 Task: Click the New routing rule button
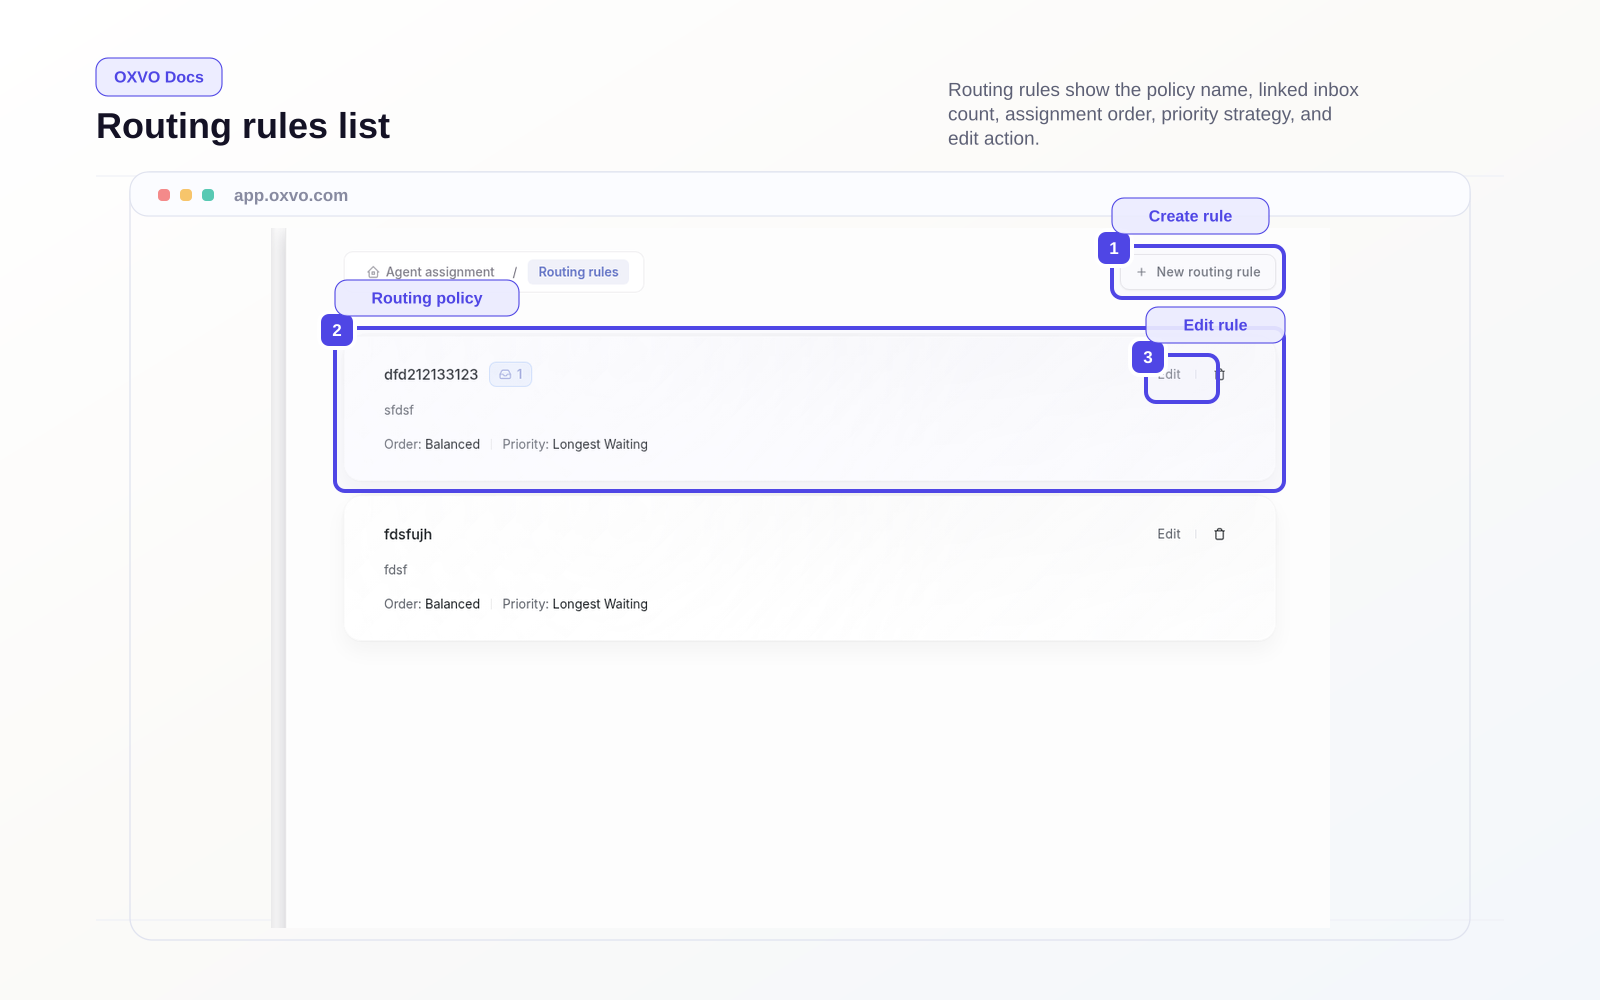pyautogui.click(x=1198, y=272)
